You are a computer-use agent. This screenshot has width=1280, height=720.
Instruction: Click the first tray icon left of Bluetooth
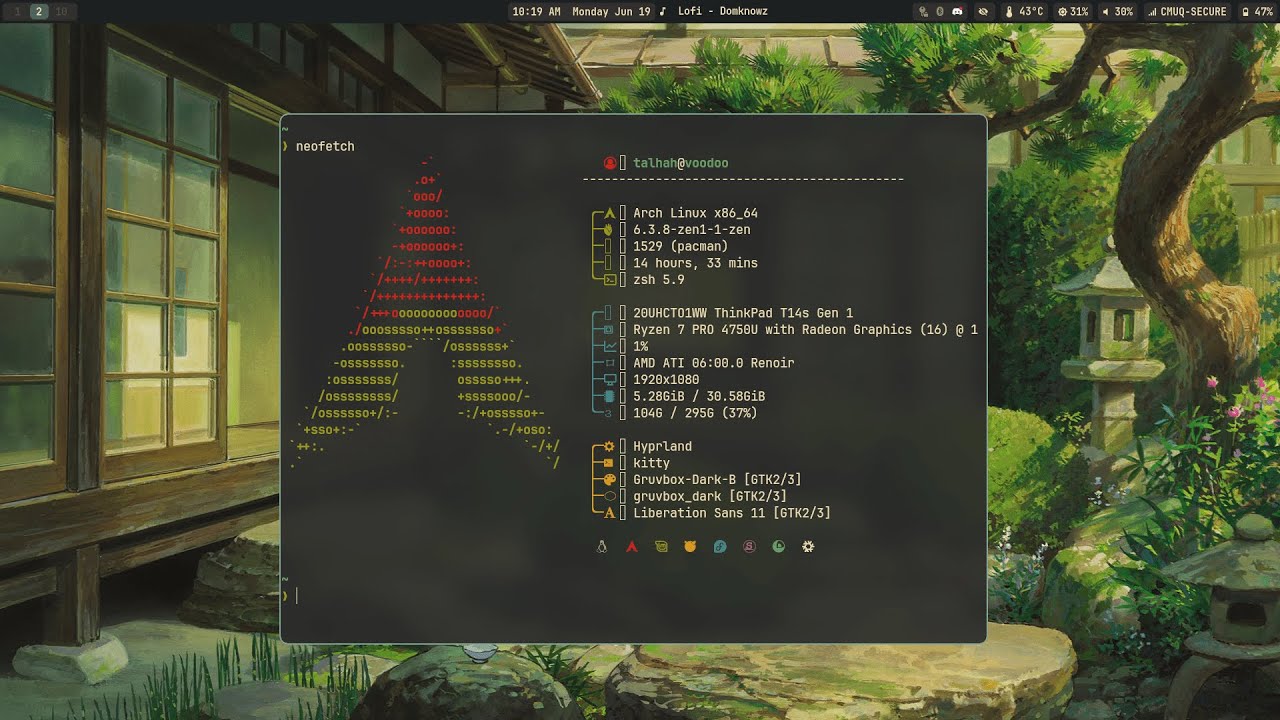(925, 12)
